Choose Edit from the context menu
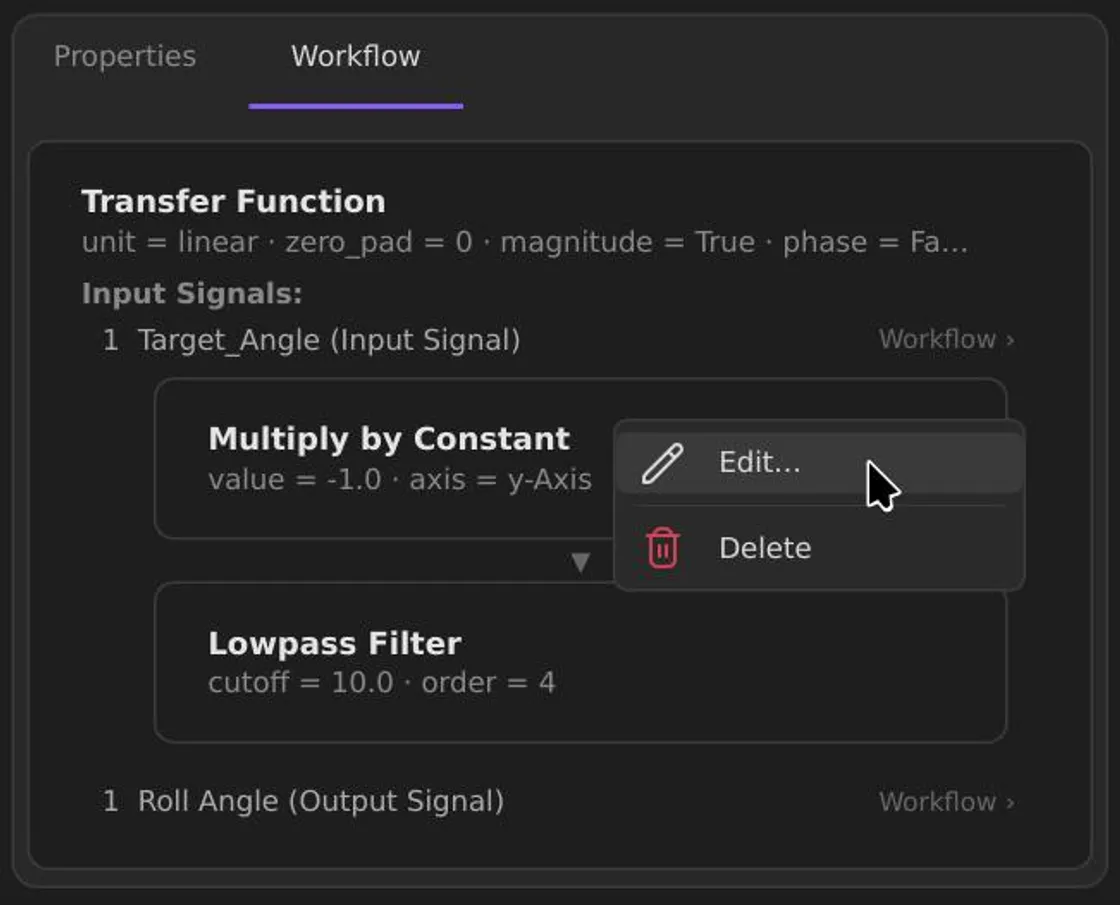This screenshot has height=905, width=1120. (x=758, y=462)
